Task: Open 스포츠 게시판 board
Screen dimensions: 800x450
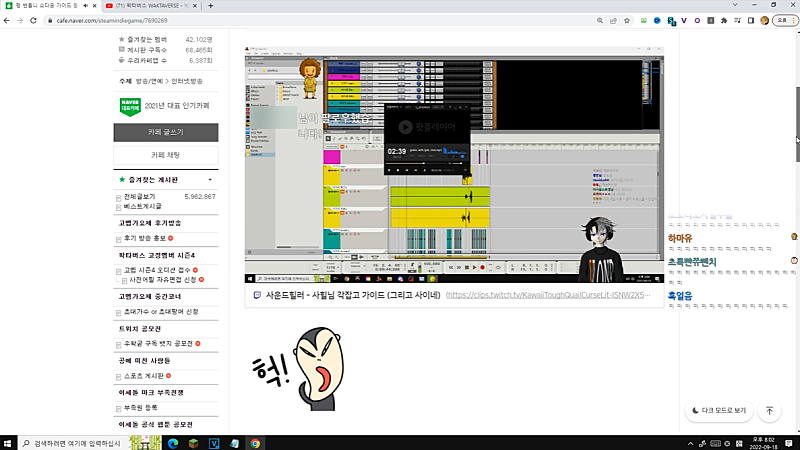Action: [144, 376]
